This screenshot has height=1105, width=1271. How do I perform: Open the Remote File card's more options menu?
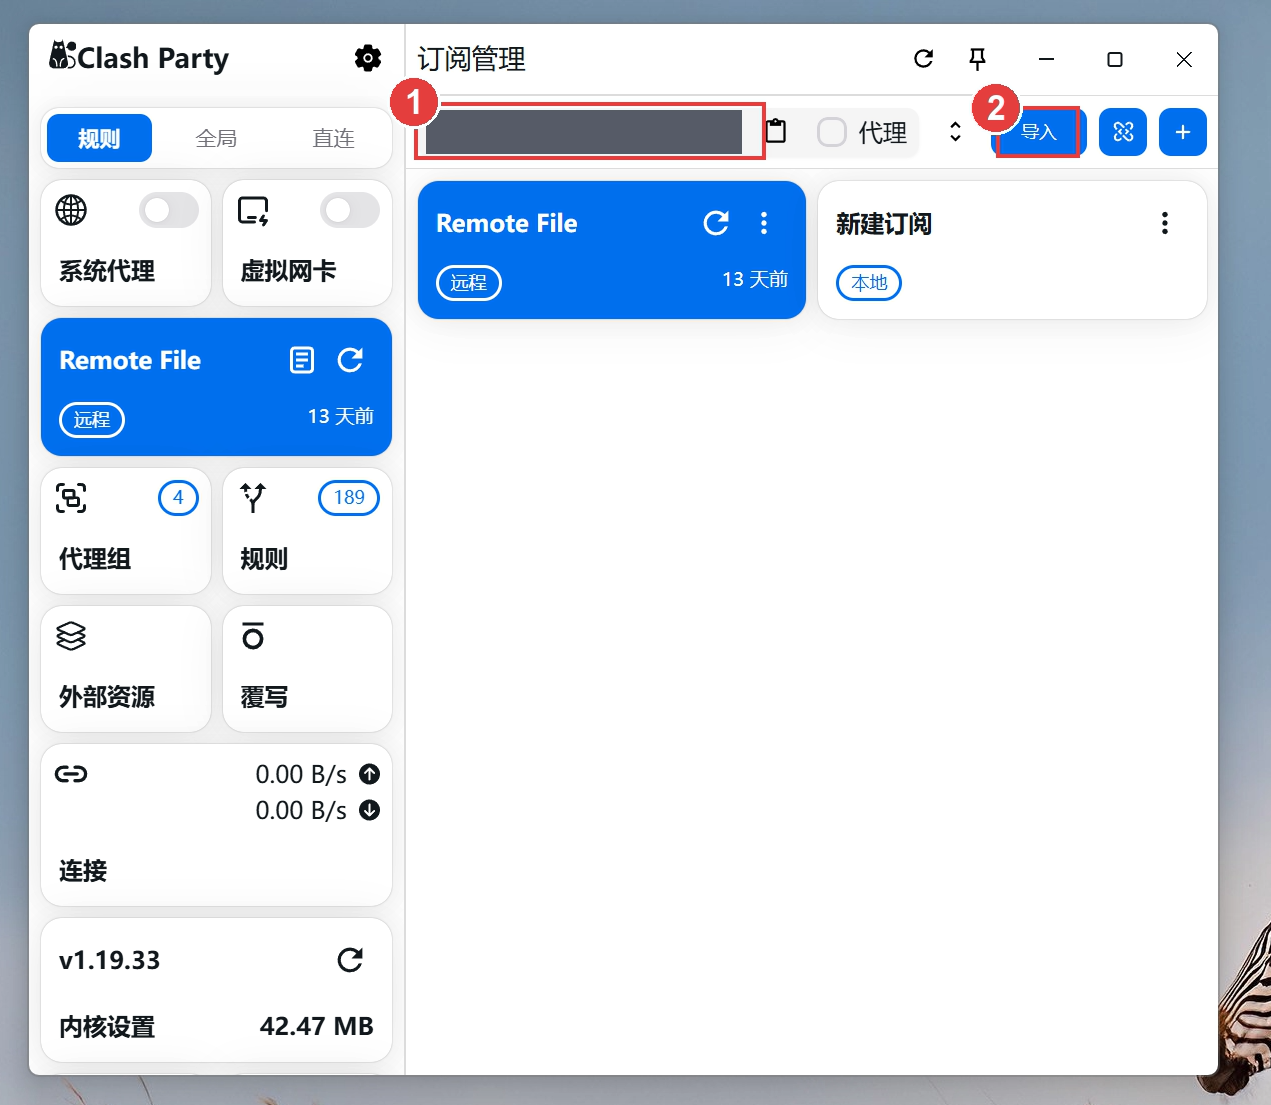click(x=764, y=223)
